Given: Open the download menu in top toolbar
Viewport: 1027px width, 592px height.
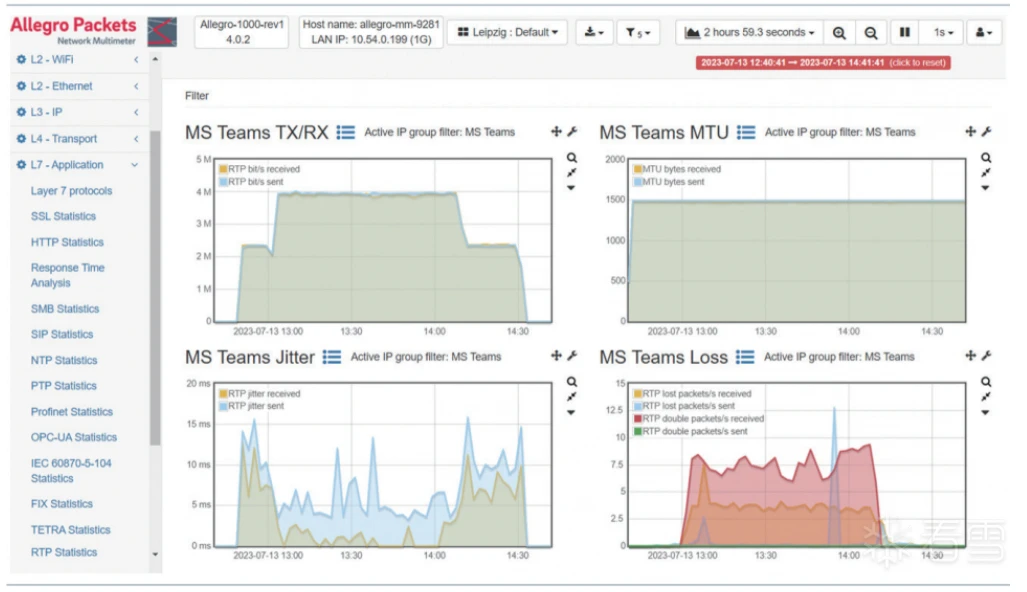Looking at the screenshot, I should point(594,32).
